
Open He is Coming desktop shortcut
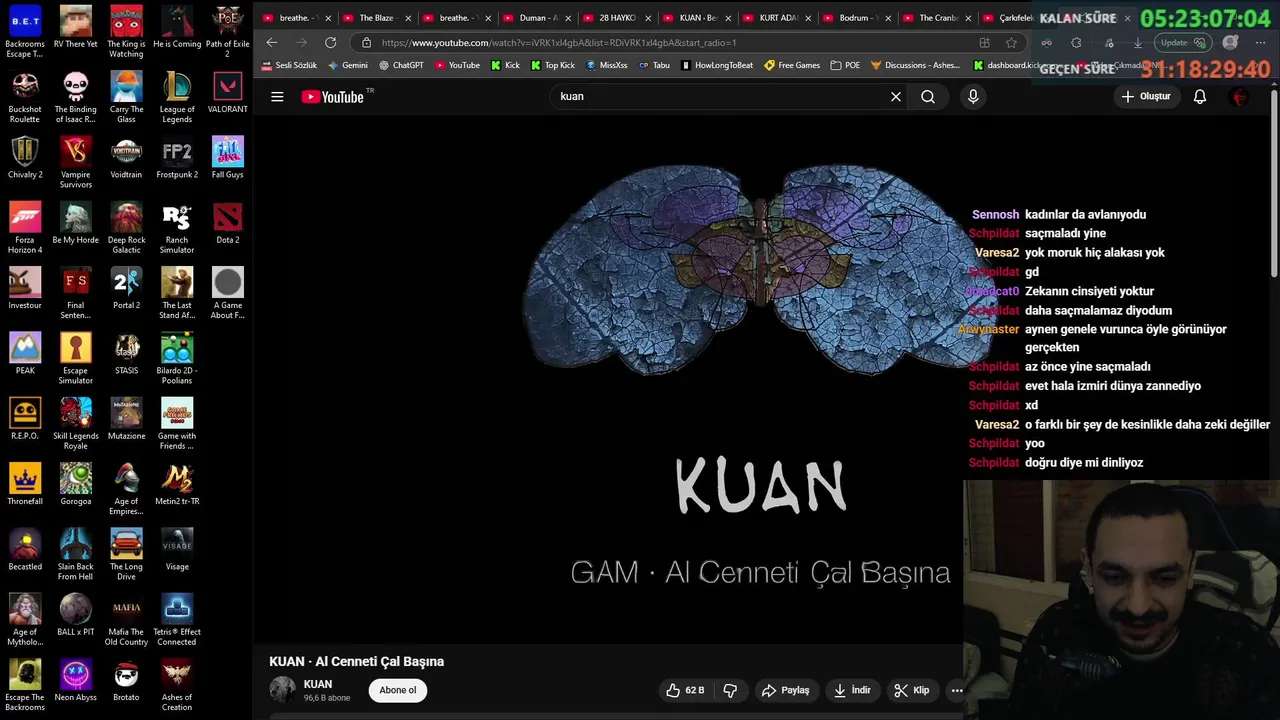click(177, 27)
